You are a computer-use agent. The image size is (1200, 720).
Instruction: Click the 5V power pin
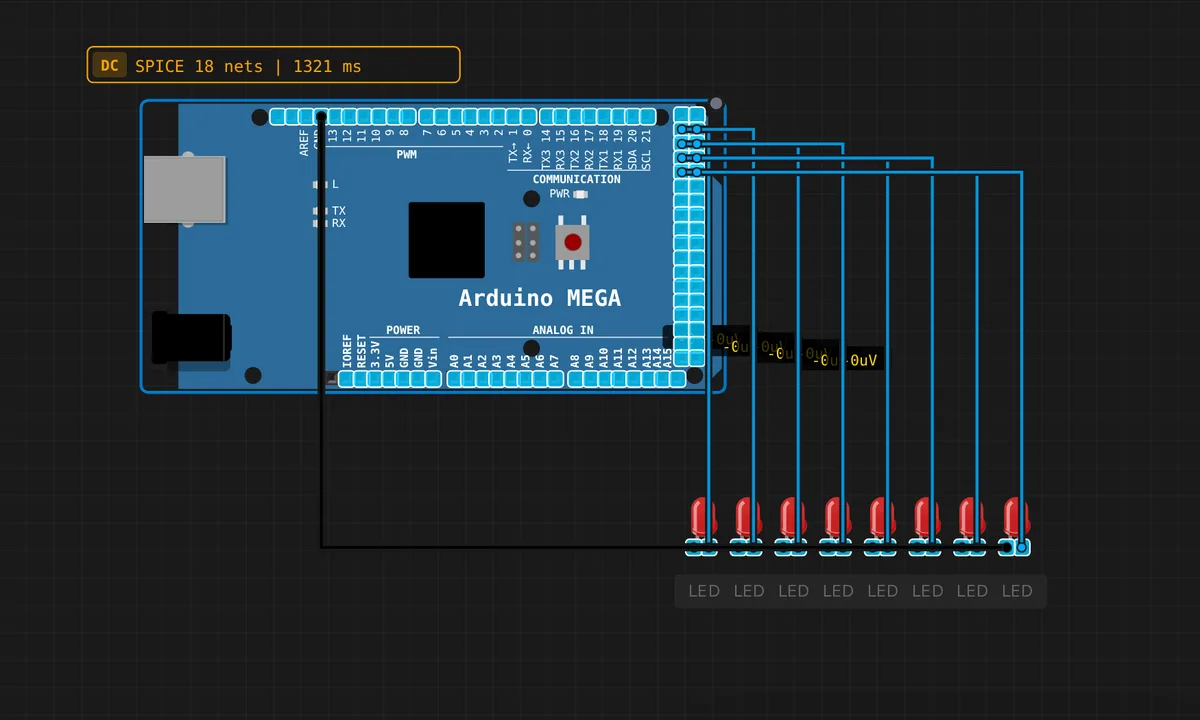[389, 379]
